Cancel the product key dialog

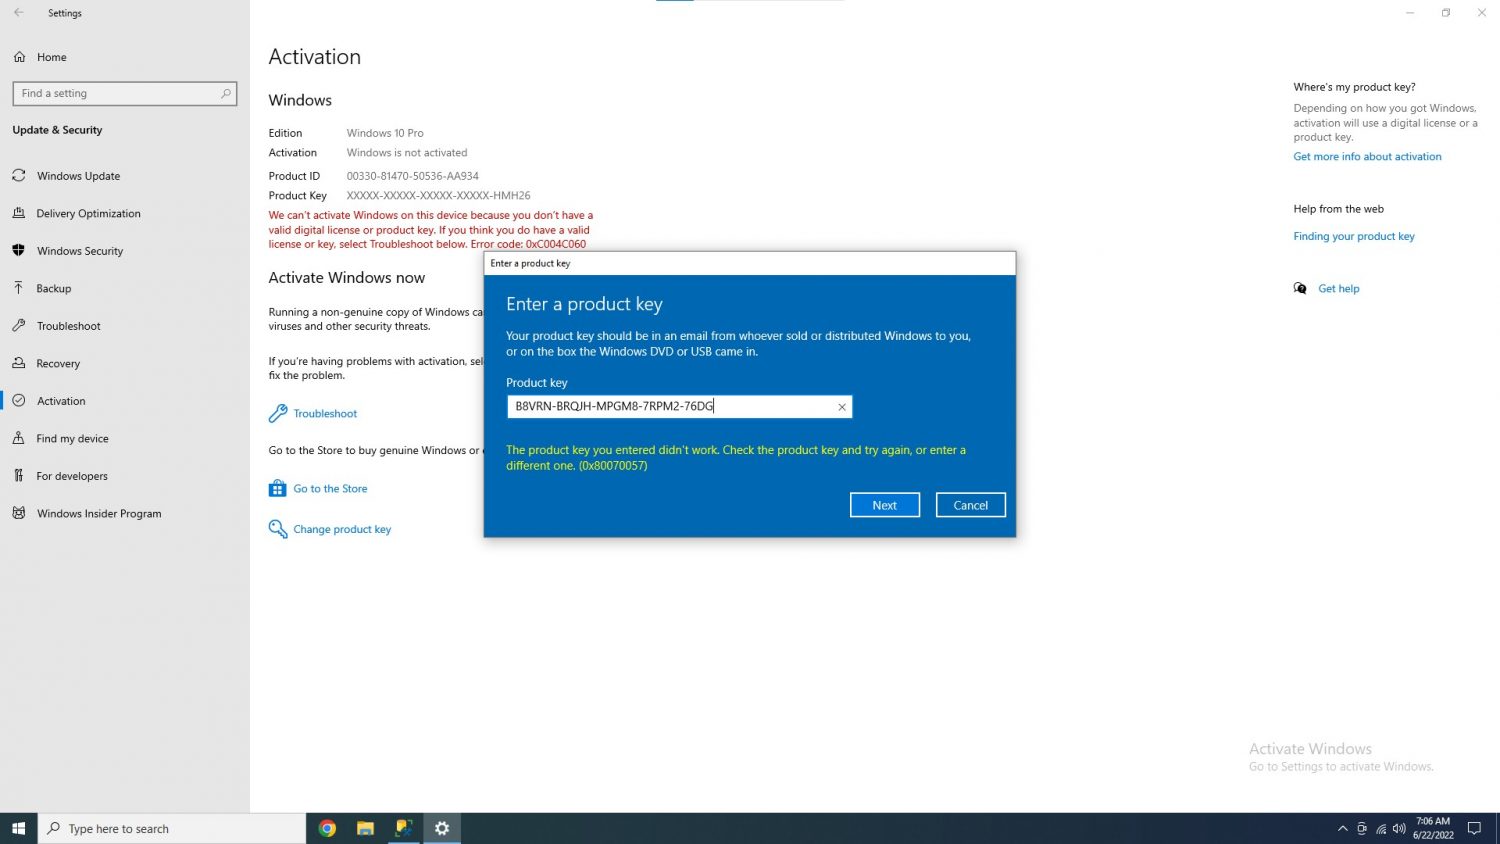(x=970, y=505)
